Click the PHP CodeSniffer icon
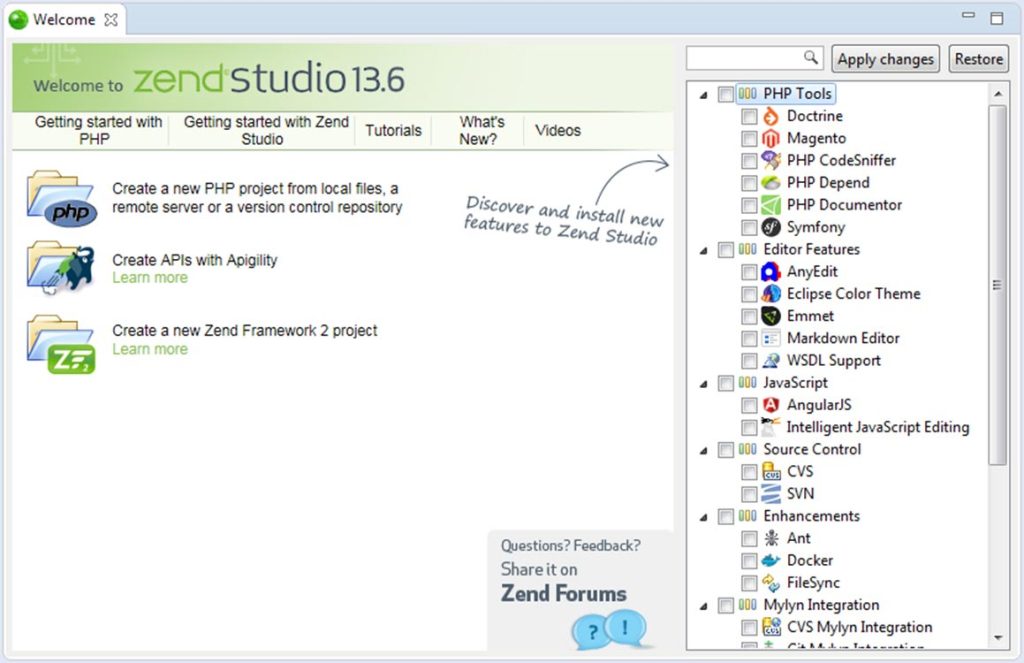The width and height of the screenshot is (1024, 663). pos(771,160)
